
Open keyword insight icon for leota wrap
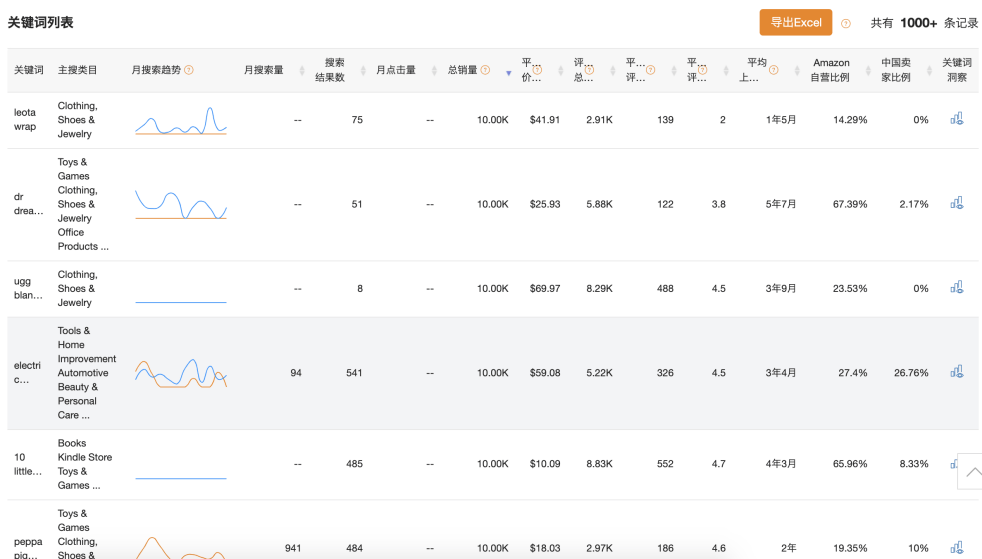957,119
